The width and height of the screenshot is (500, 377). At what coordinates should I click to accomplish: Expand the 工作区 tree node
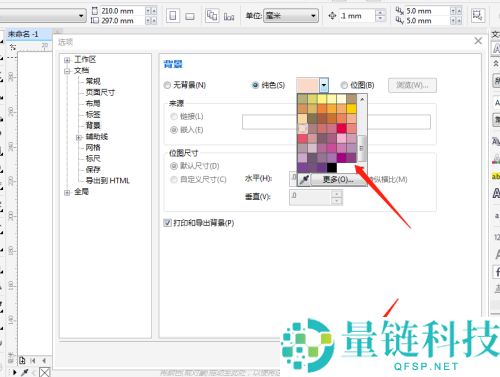coord(67,60)
